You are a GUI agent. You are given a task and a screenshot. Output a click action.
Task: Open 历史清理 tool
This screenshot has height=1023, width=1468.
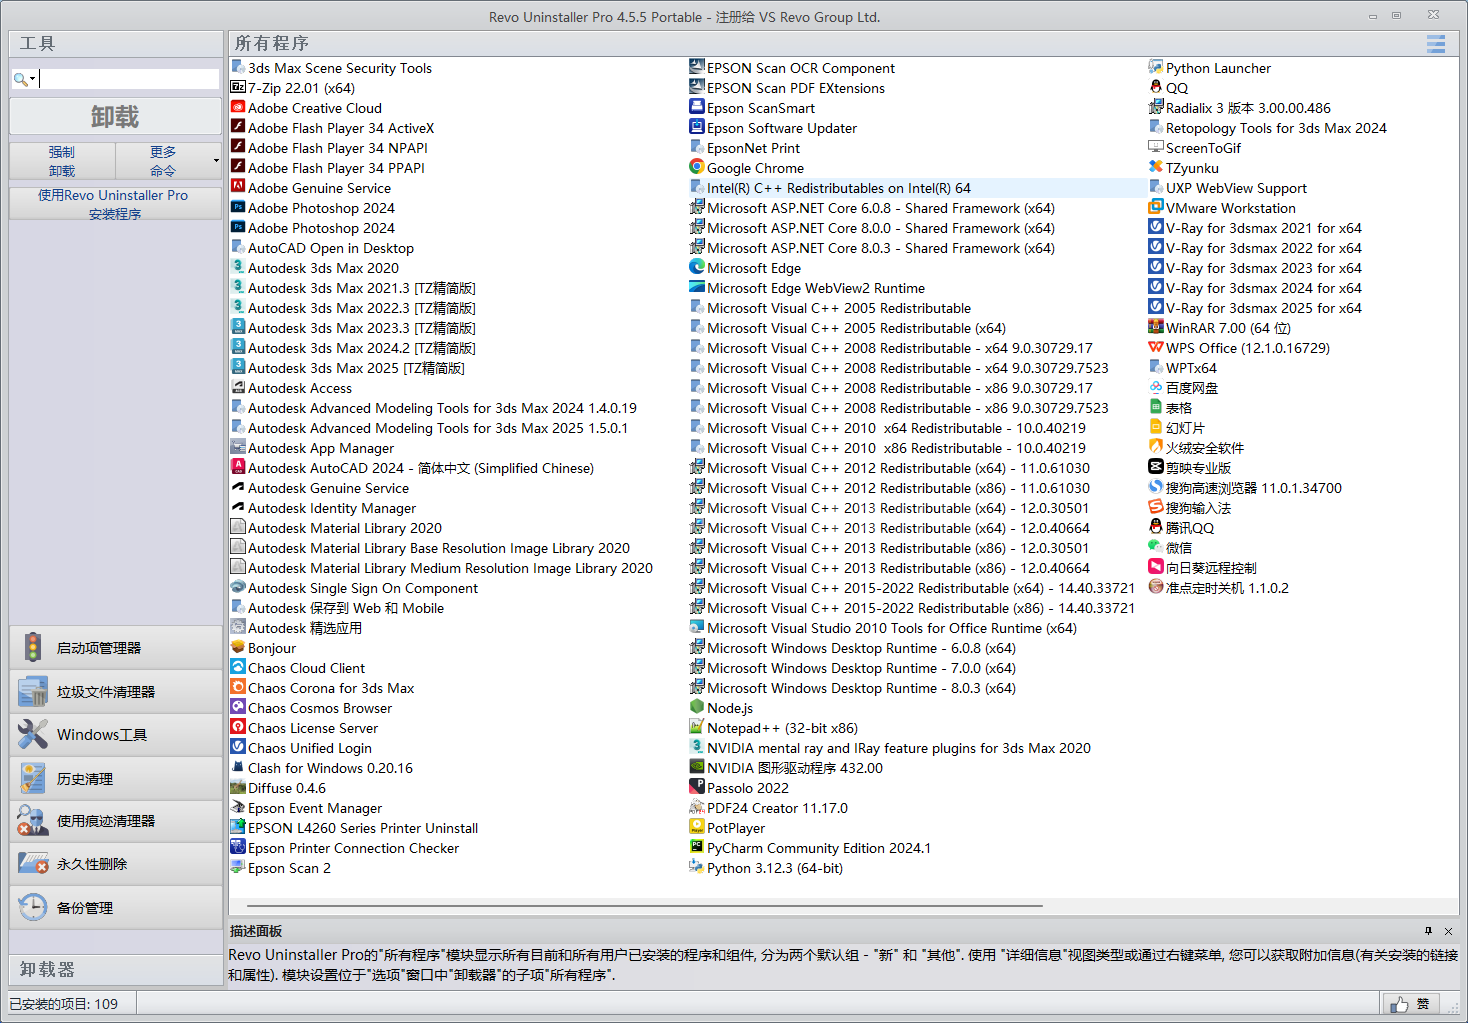coord(116,779)
